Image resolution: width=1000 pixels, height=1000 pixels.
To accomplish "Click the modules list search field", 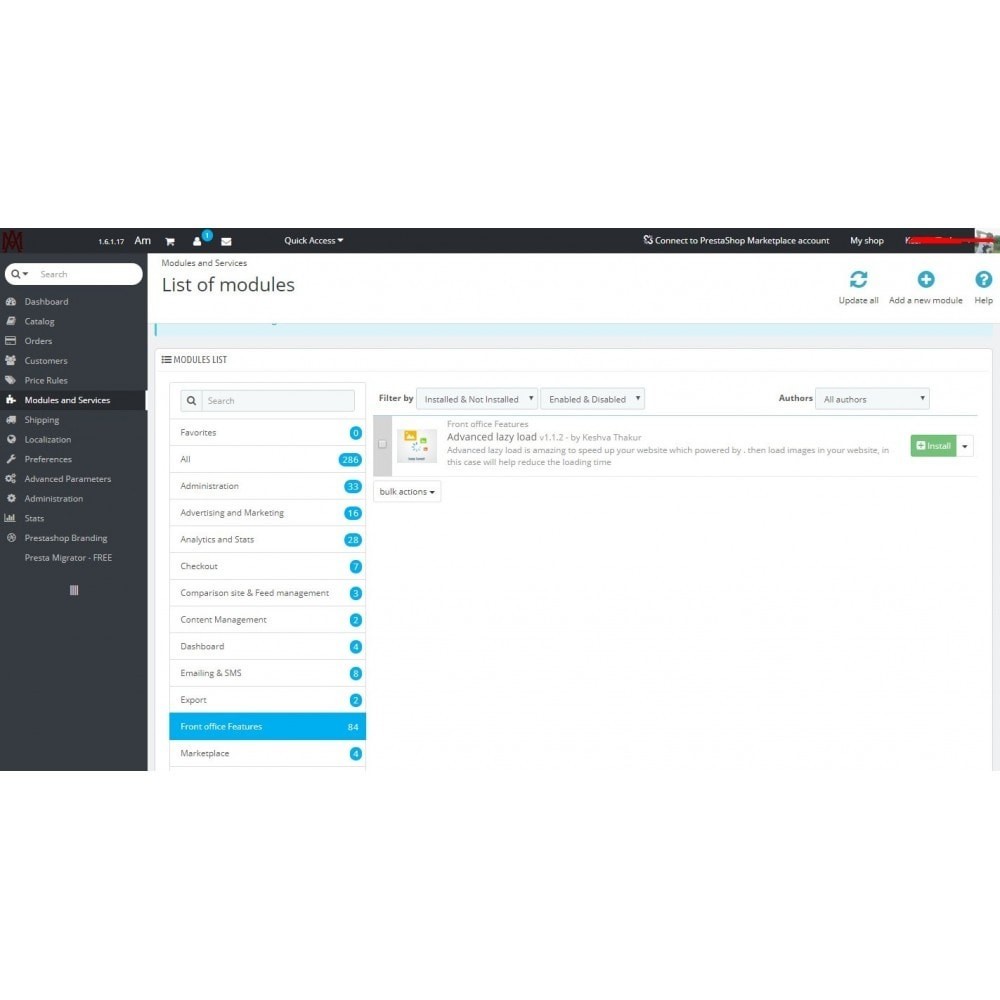I will coord(278,401).
